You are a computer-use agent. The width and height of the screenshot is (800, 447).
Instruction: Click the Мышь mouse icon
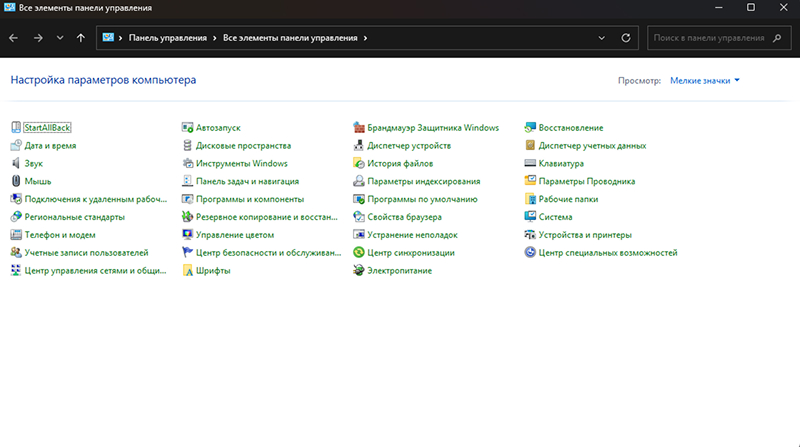click(x=16, y=181)
